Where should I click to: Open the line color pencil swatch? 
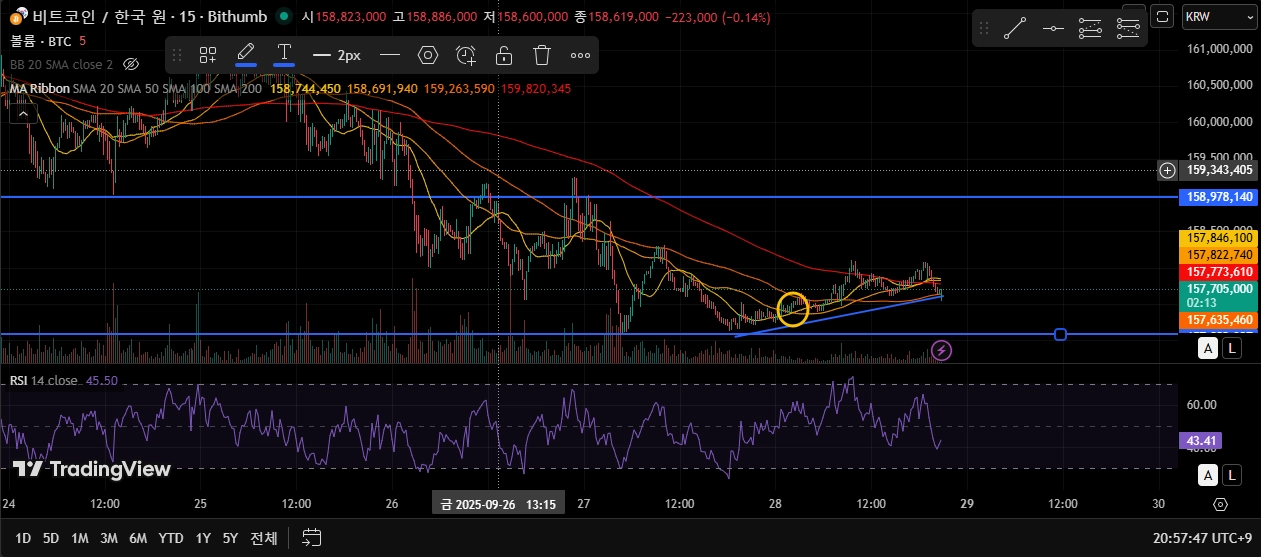click(246, 55)
